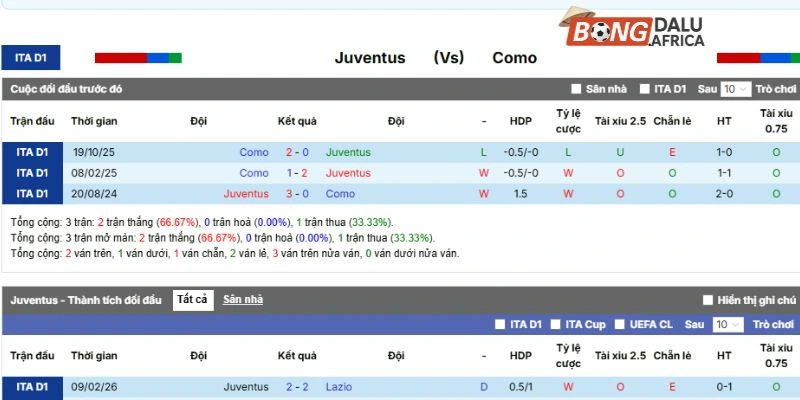The width and height of the screenshot is (800, 400).
Task: Click the blue segment of left form bar
Action: pos(158,58)
